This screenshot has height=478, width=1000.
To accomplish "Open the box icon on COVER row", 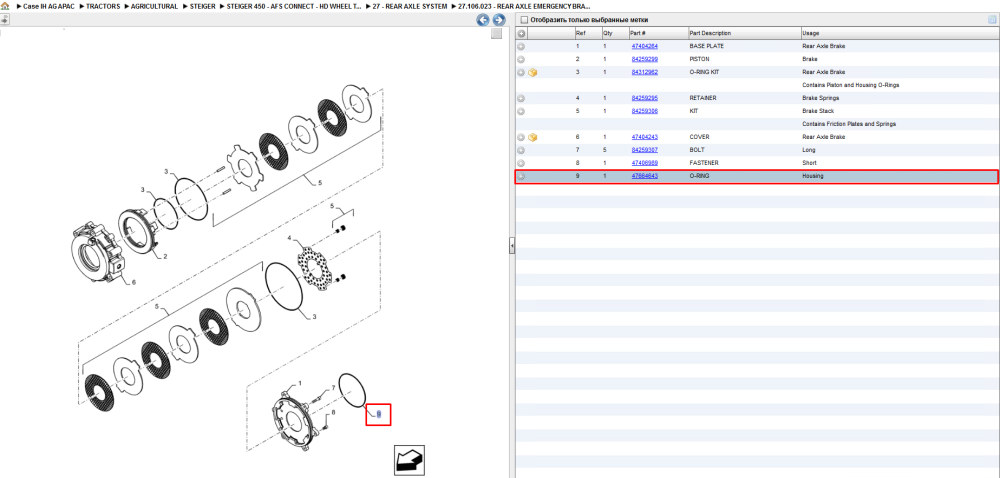I will (533, 138).
